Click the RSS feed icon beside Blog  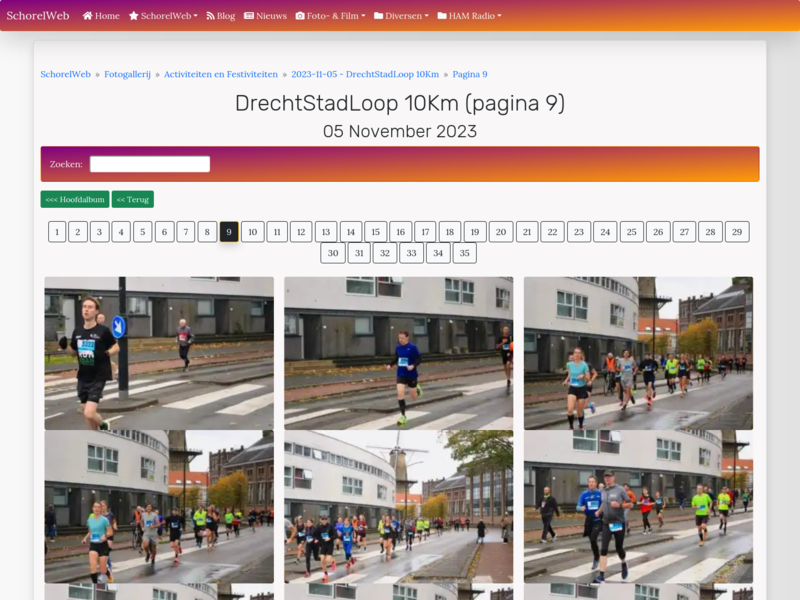coord(210,16)
